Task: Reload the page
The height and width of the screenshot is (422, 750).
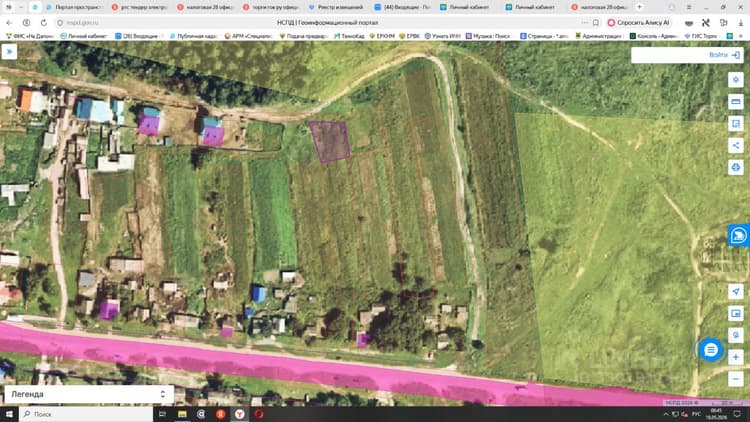Action: 44,22
